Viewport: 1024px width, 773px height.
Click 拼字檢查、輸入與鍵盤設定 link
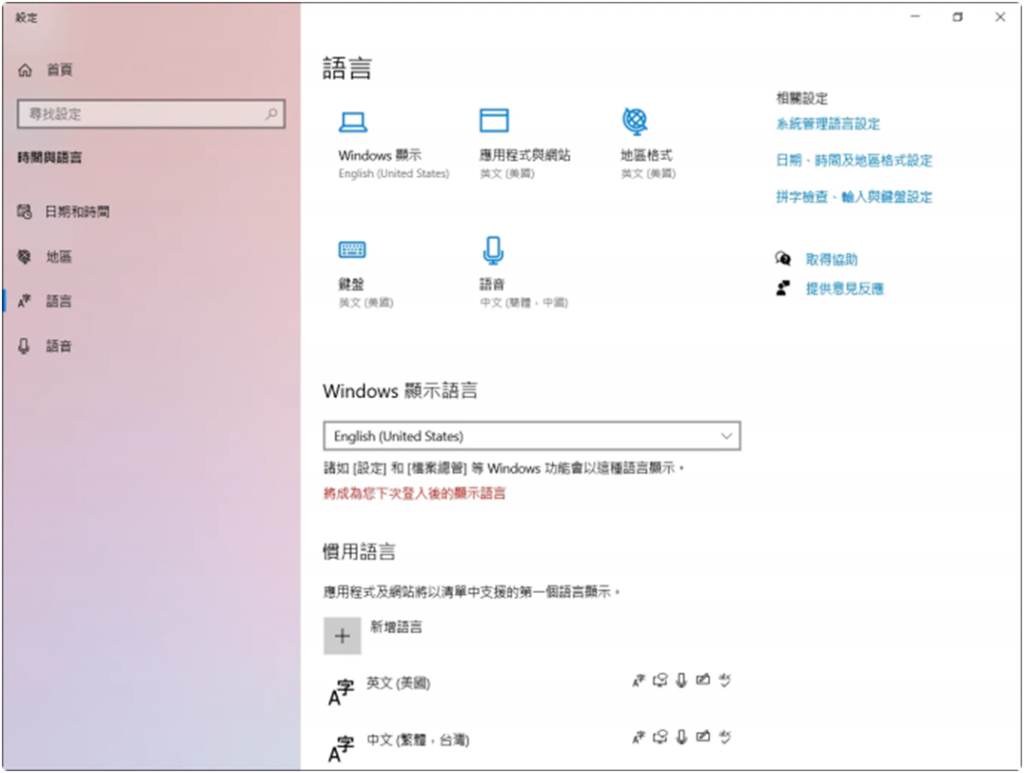(853, 197)
